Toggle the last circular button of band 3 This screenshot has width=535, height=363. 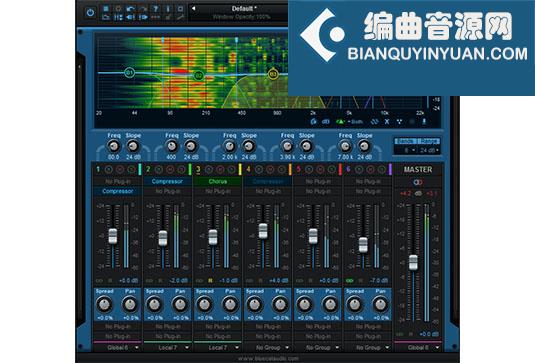click(x=232, y=169)
